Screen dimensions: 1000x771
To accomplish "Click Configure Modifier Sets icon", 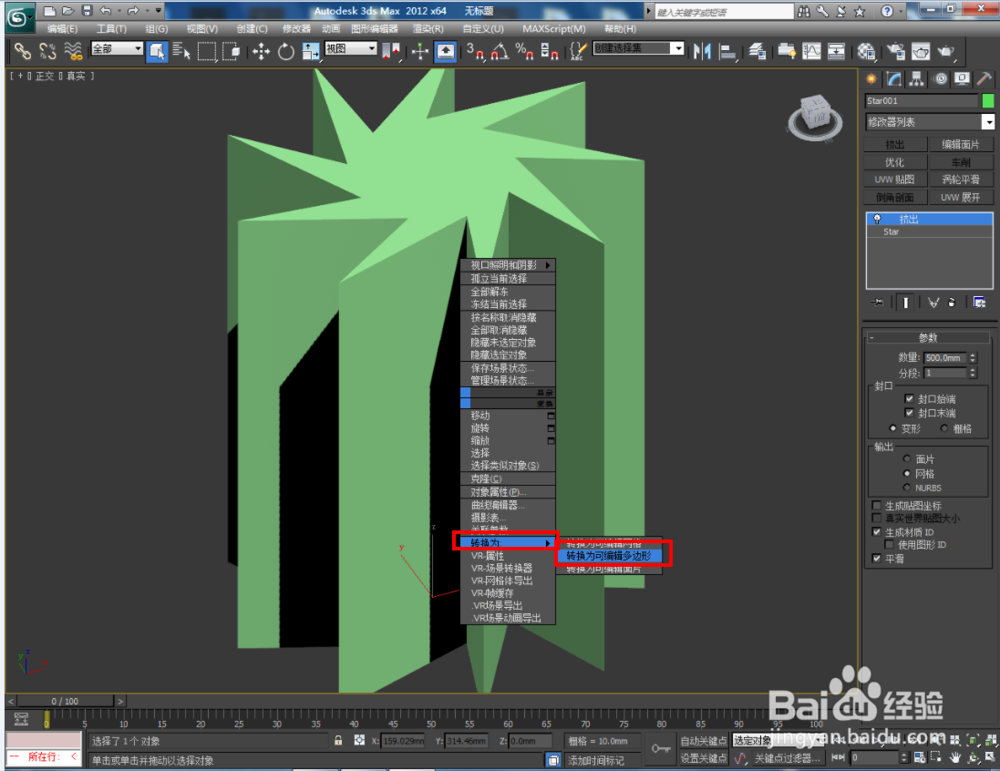I will tap(980, 302).
